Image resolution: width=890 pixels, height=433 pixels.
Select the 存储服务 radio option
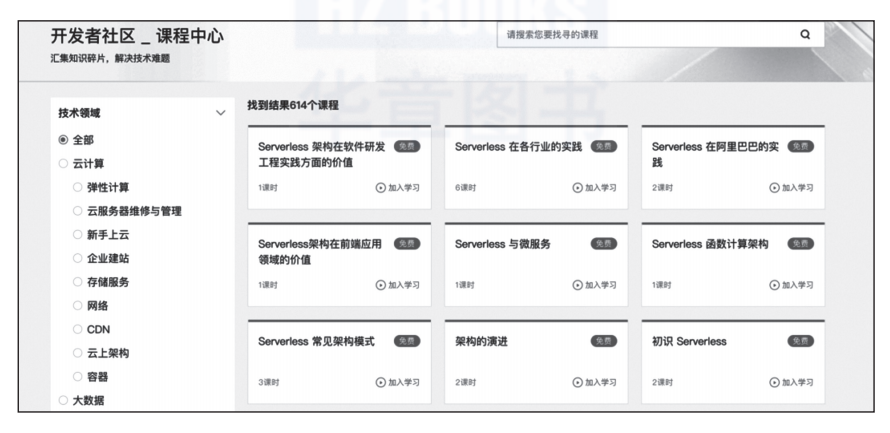pos(78,281)
